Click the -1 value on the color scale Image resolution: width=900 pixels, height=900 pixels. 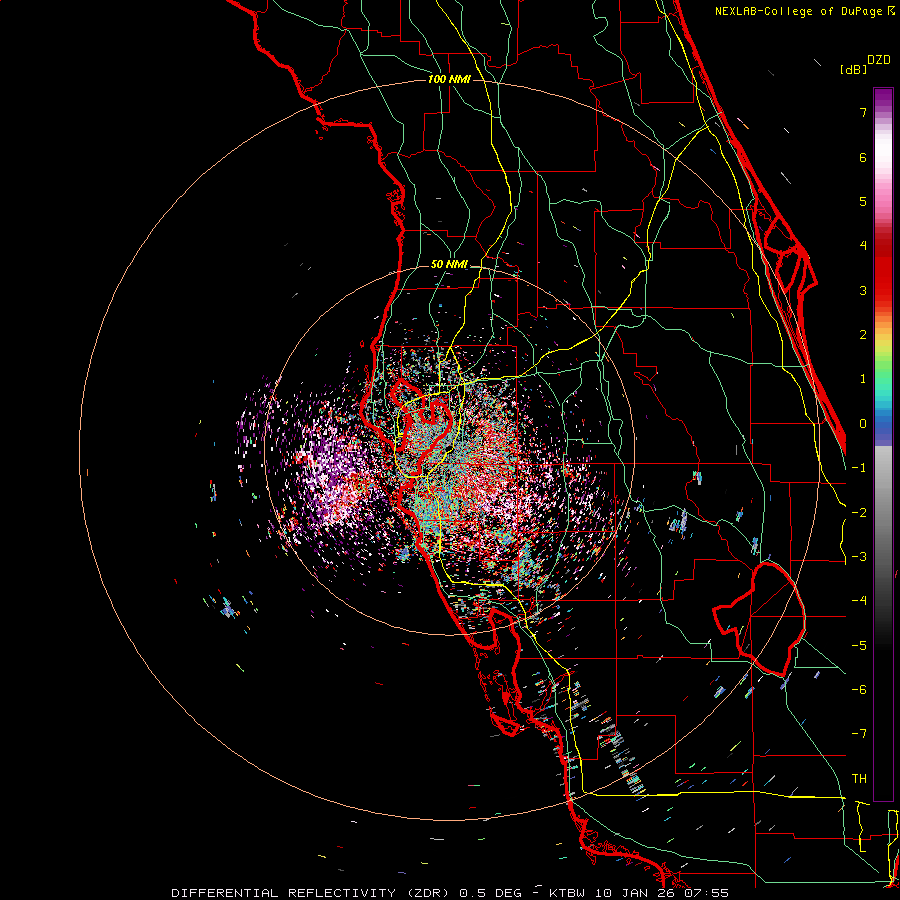pyautogui.click(x=859, y=468)
